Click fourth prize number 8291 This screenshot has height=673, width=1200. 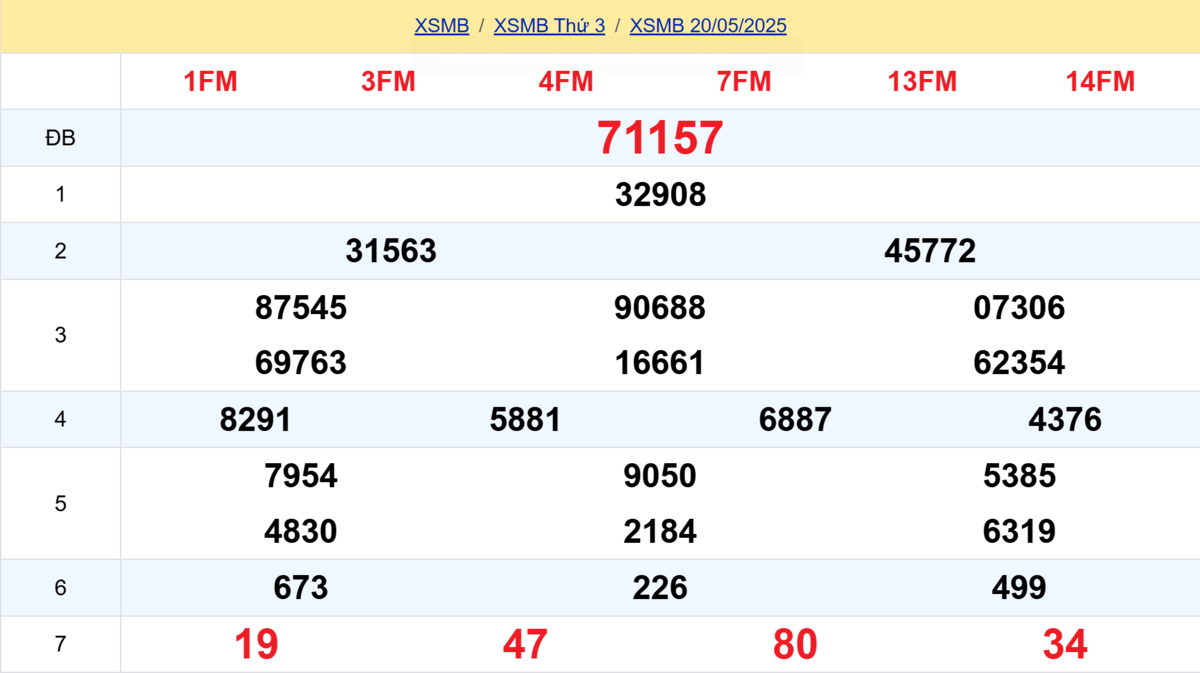(255, 420)
